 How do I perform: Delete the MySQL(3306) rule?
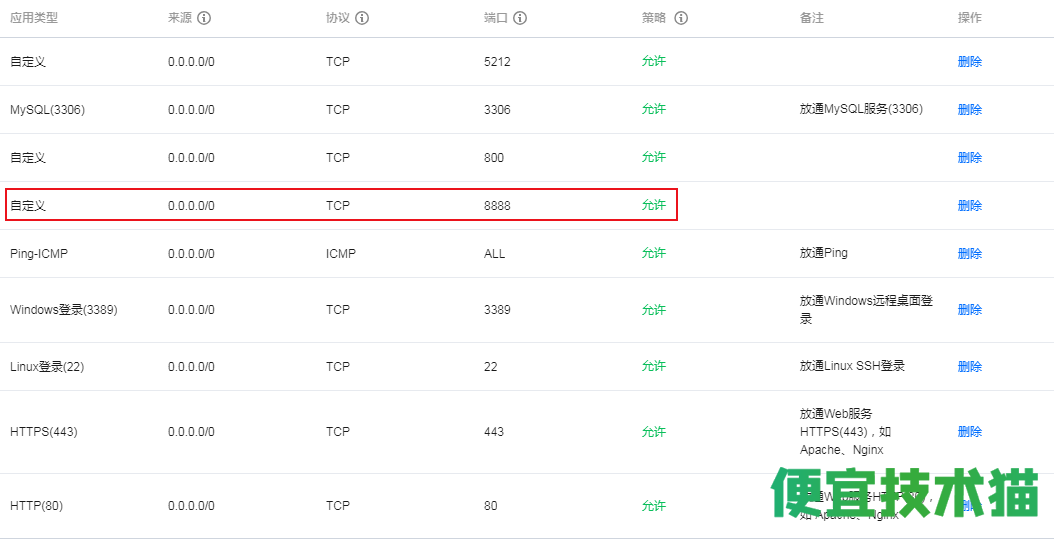tap(969, 110)
